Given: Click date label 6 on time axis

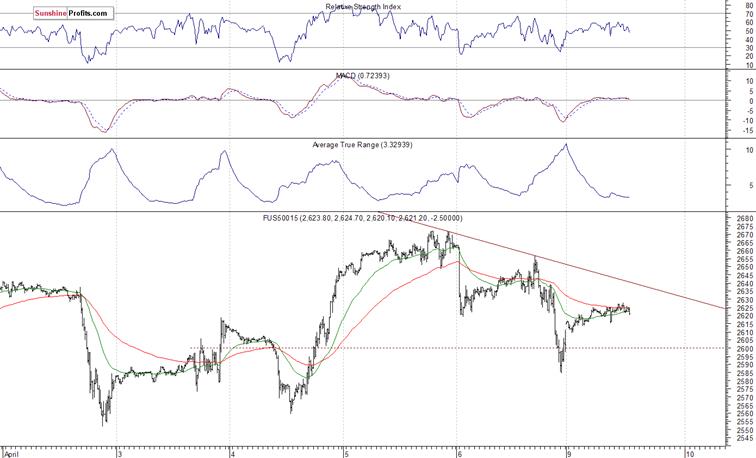Looking at the screenshot, I should tap(460, 454).
